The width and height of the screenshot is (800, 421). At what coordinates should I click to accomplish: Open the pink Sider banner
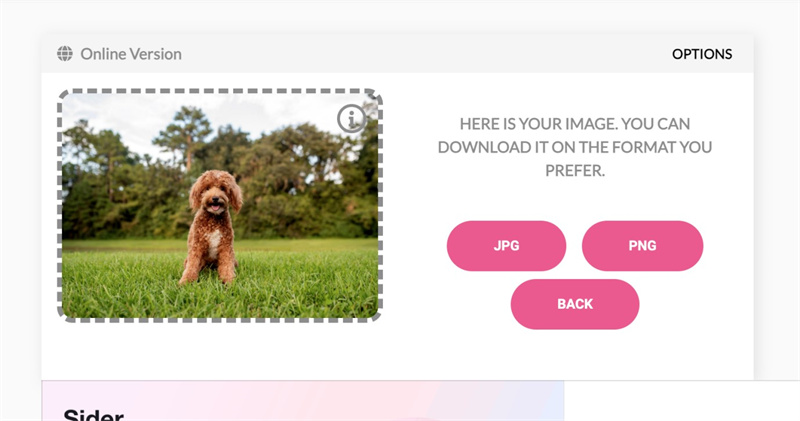click(x=303, y=401)
